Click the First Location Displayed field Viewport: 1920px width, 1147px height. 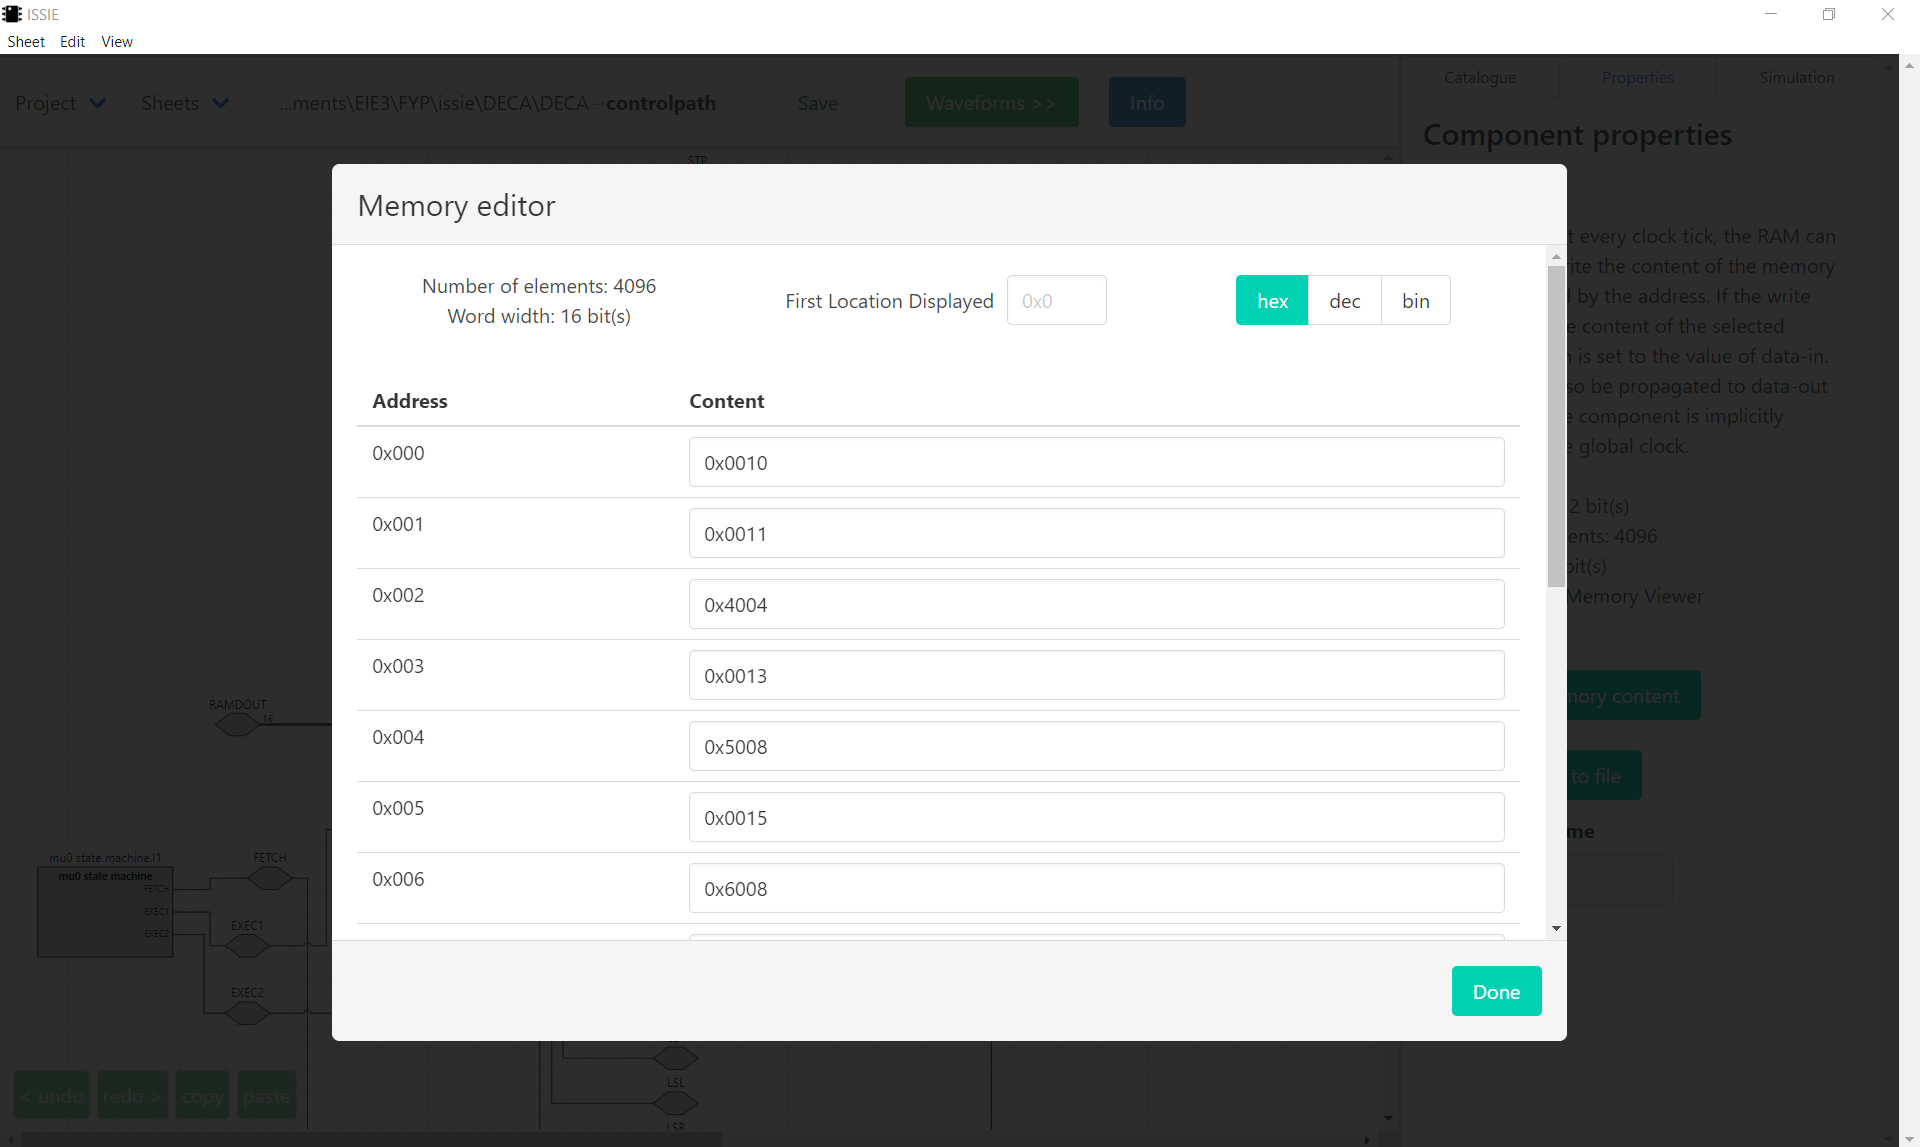pos(1056,301)
